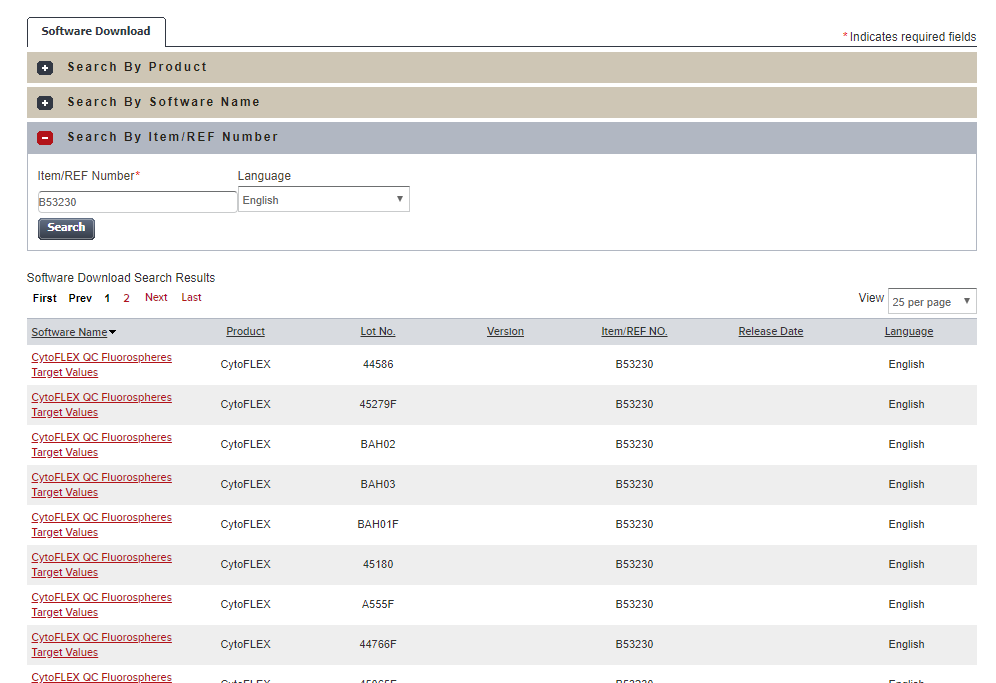Expand the Search By Software Name plus icon
The width and height of the screenshot is (996, 683).
point(45,102)
